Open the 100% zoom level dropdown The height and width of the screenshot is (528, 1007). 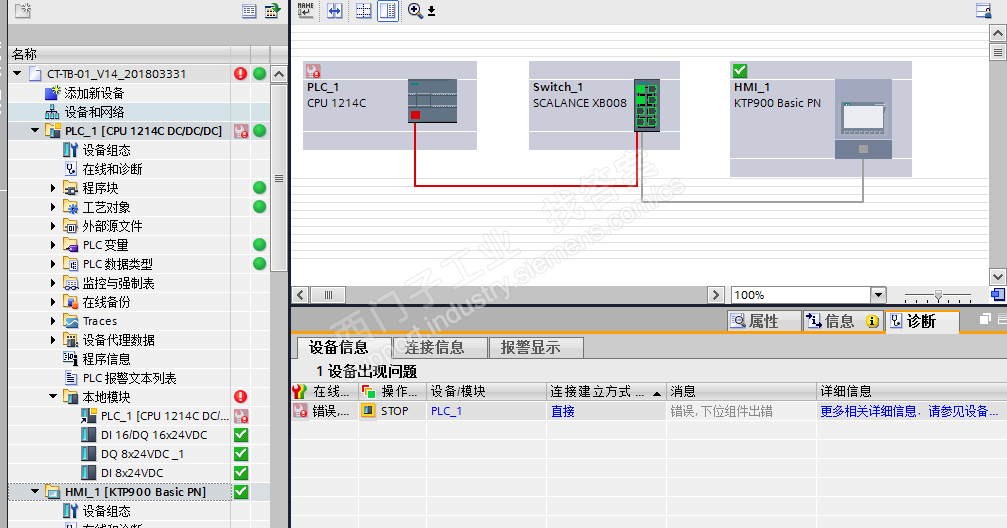pos(878,295)
